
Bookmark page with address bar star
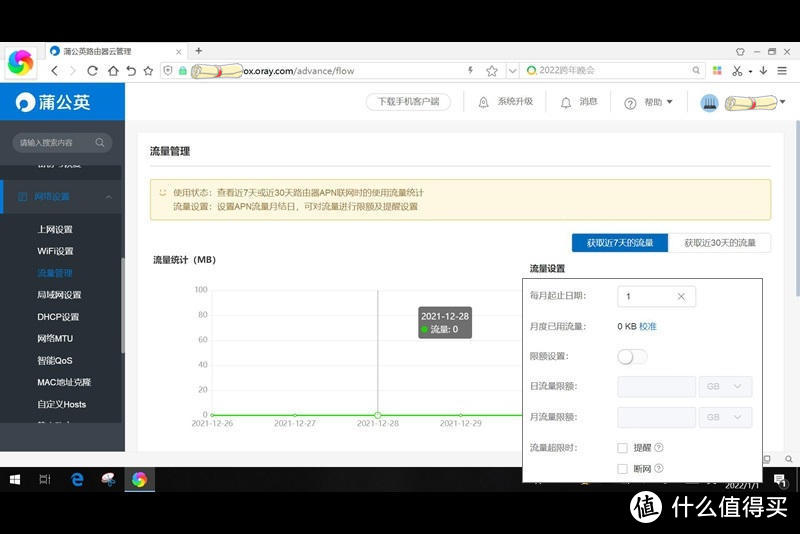pyautogui.click(x=492, y=71)
